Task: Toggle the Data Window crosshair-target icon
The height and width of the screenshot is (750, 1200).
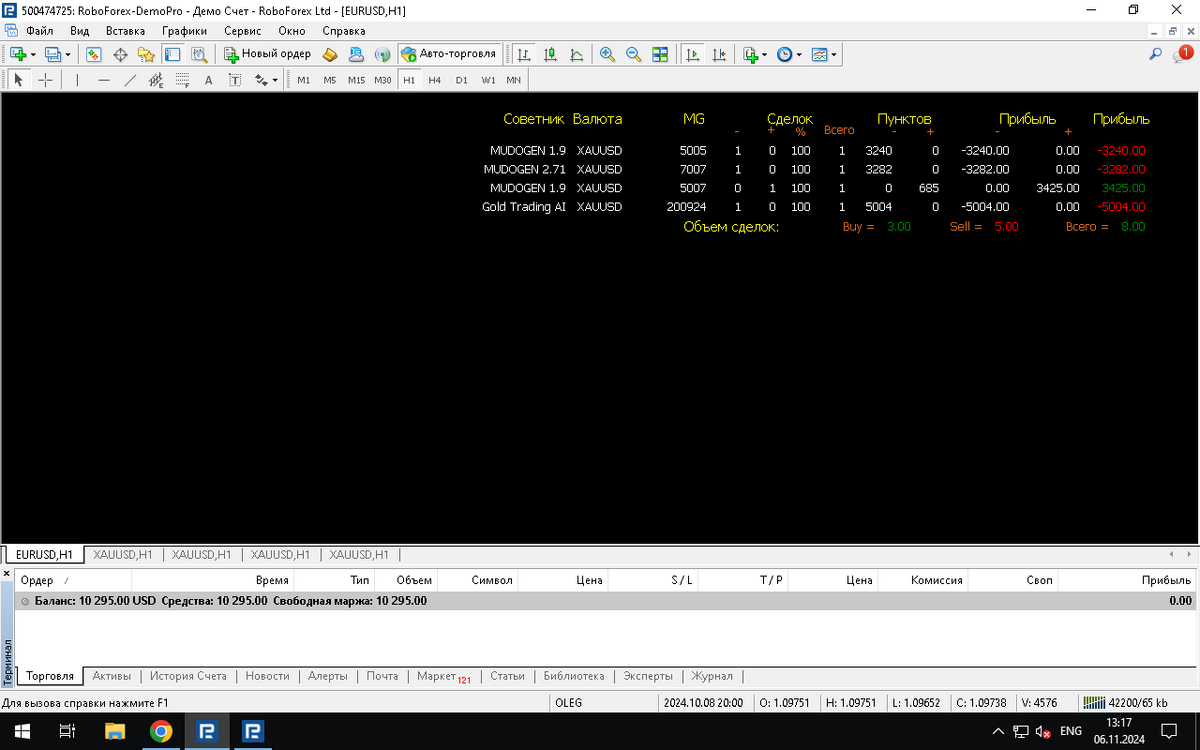Action: click(120, 54)
